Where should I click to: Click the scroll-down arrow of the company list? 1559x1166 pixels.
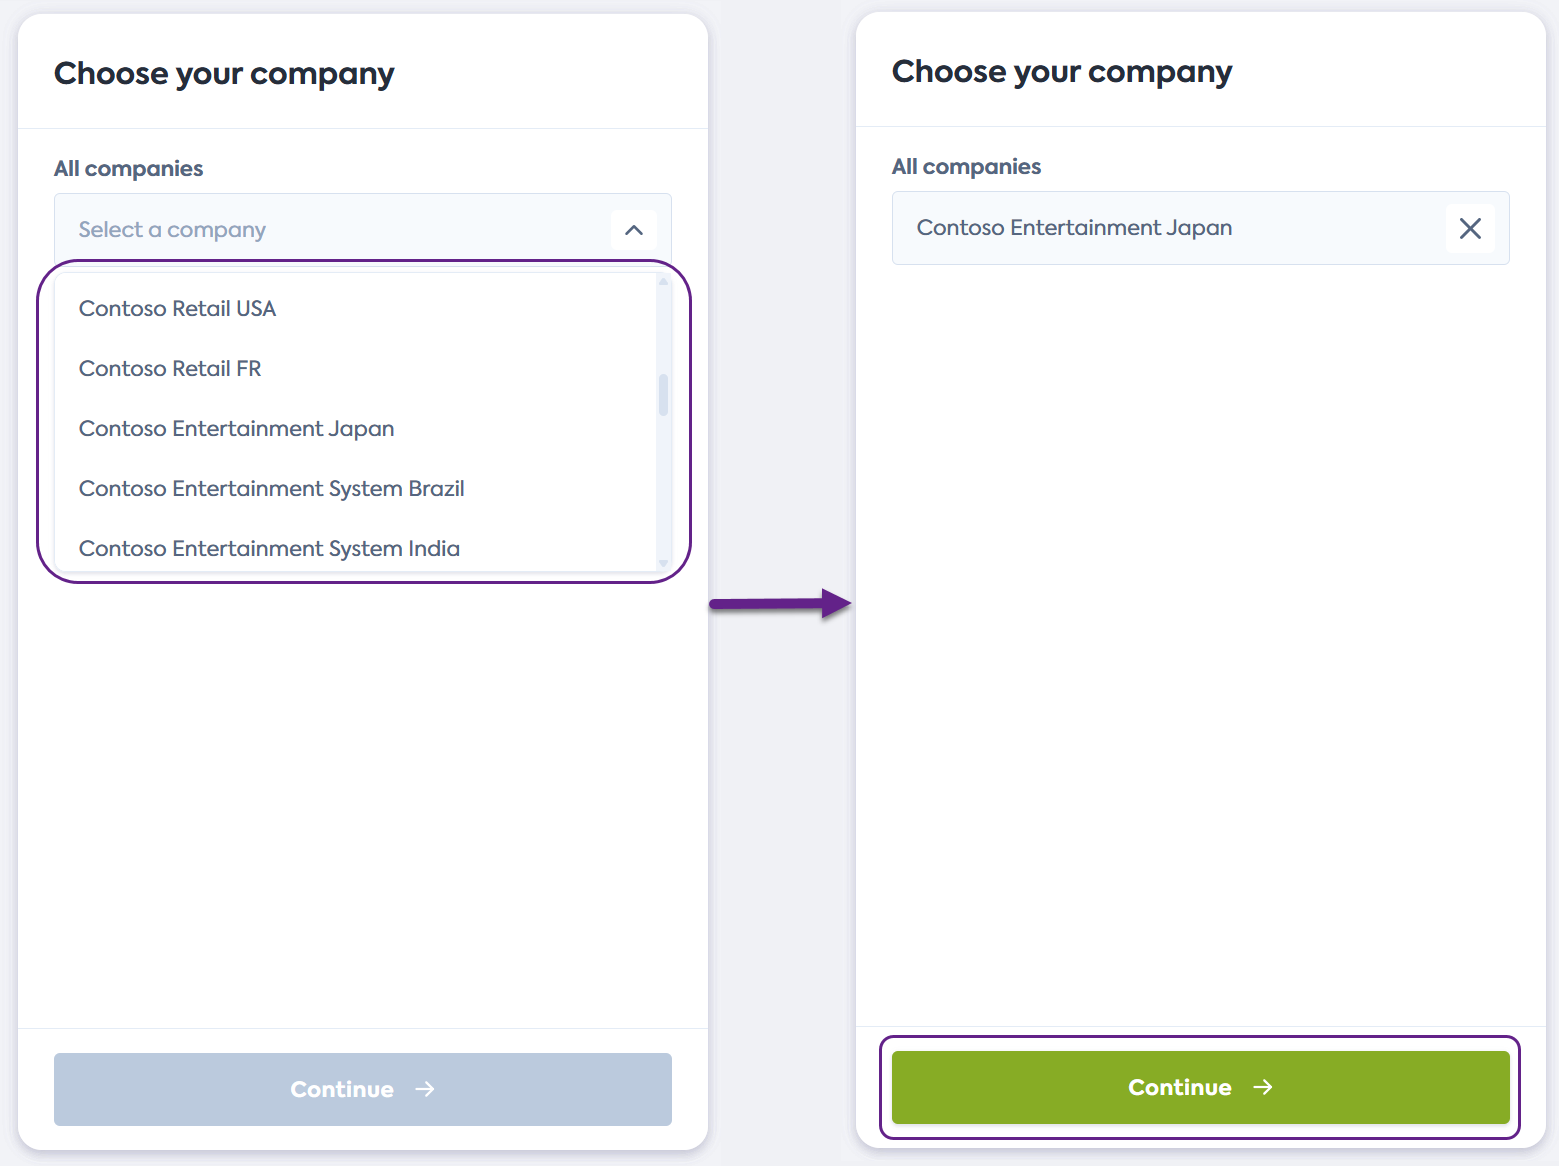click(663, 563)
